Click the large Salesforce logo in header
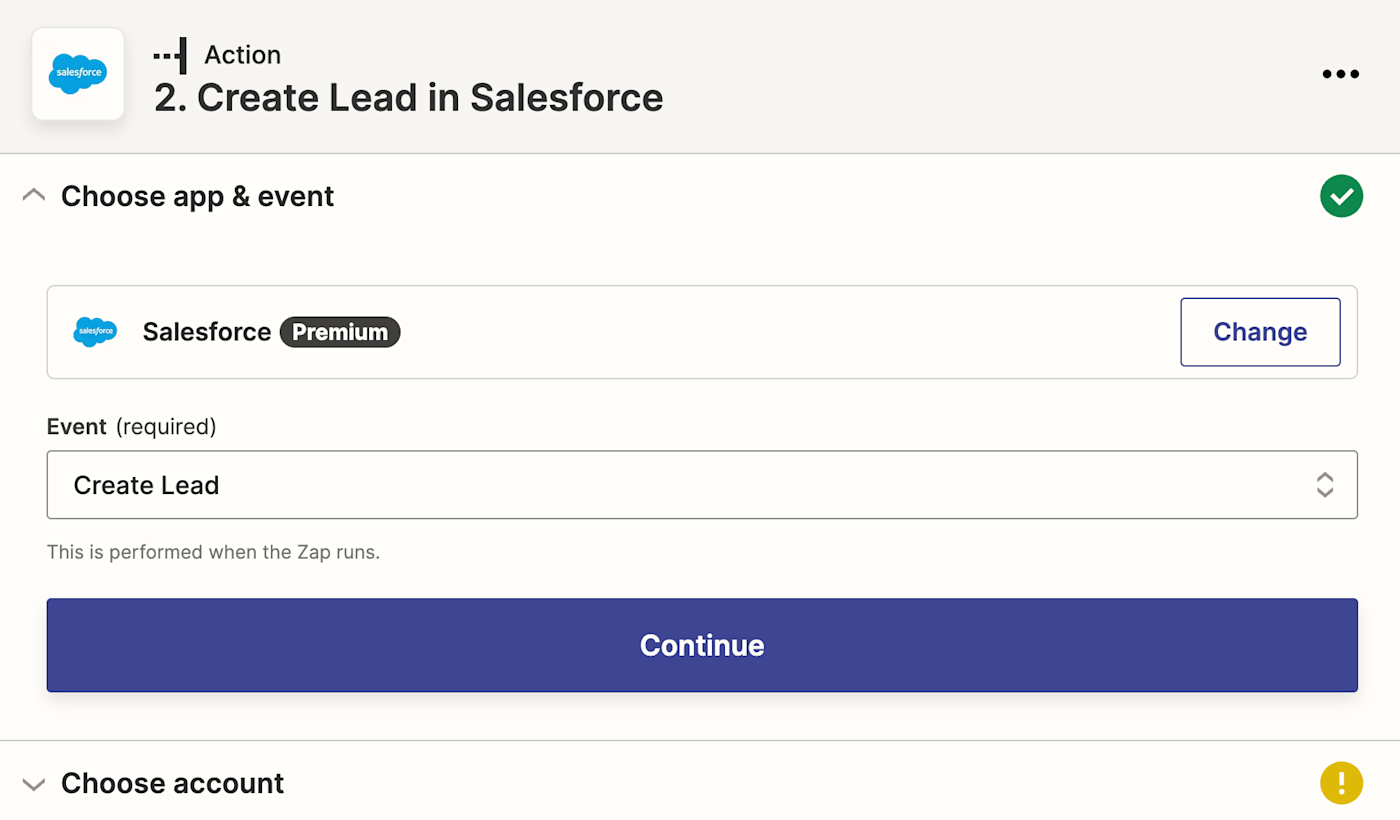Screen dimensions: 1400x820 [x=78, y=74]
